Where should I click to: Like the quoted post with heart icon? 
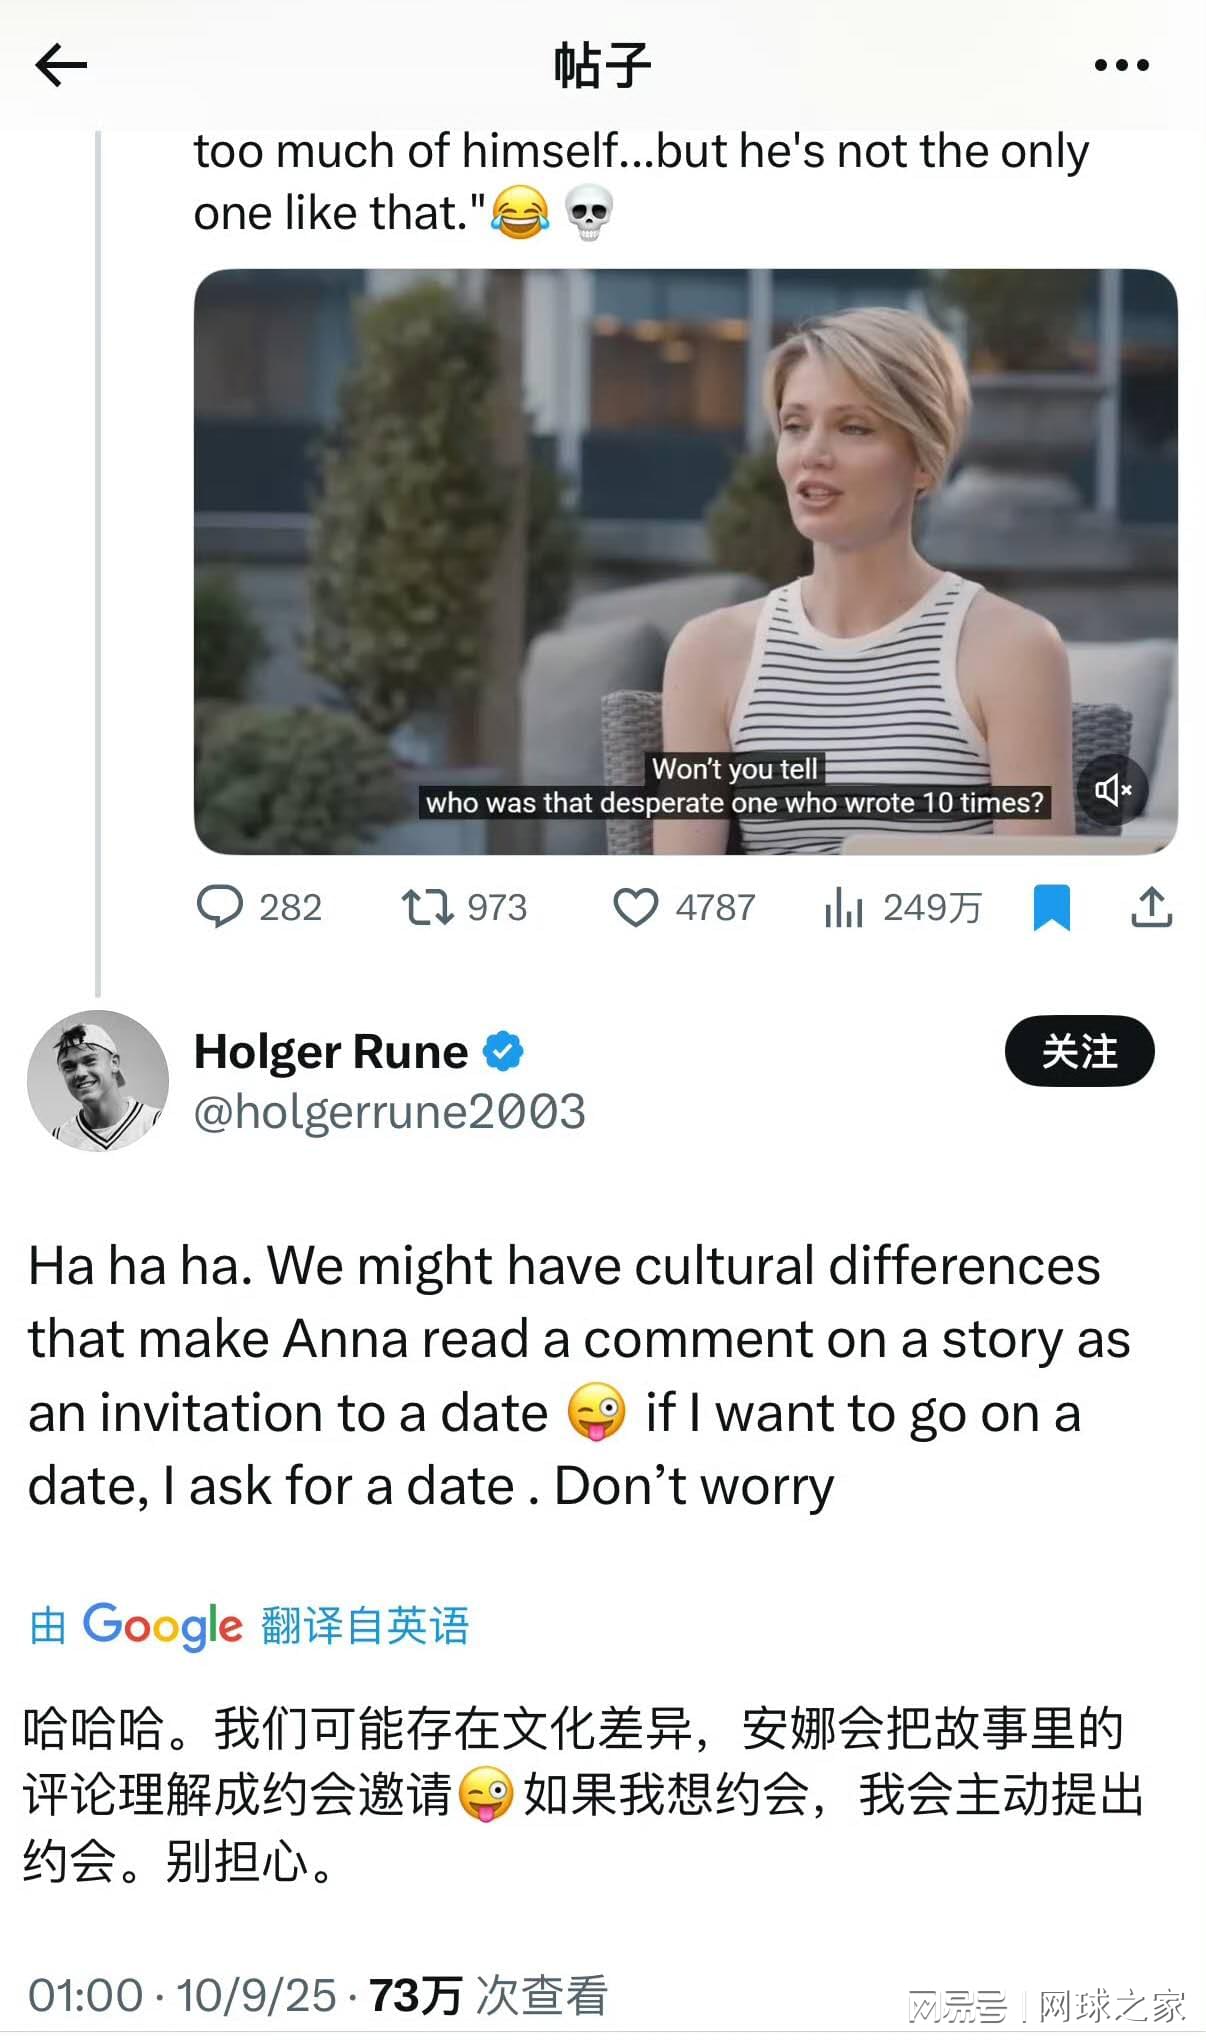[x=635, y=907]
